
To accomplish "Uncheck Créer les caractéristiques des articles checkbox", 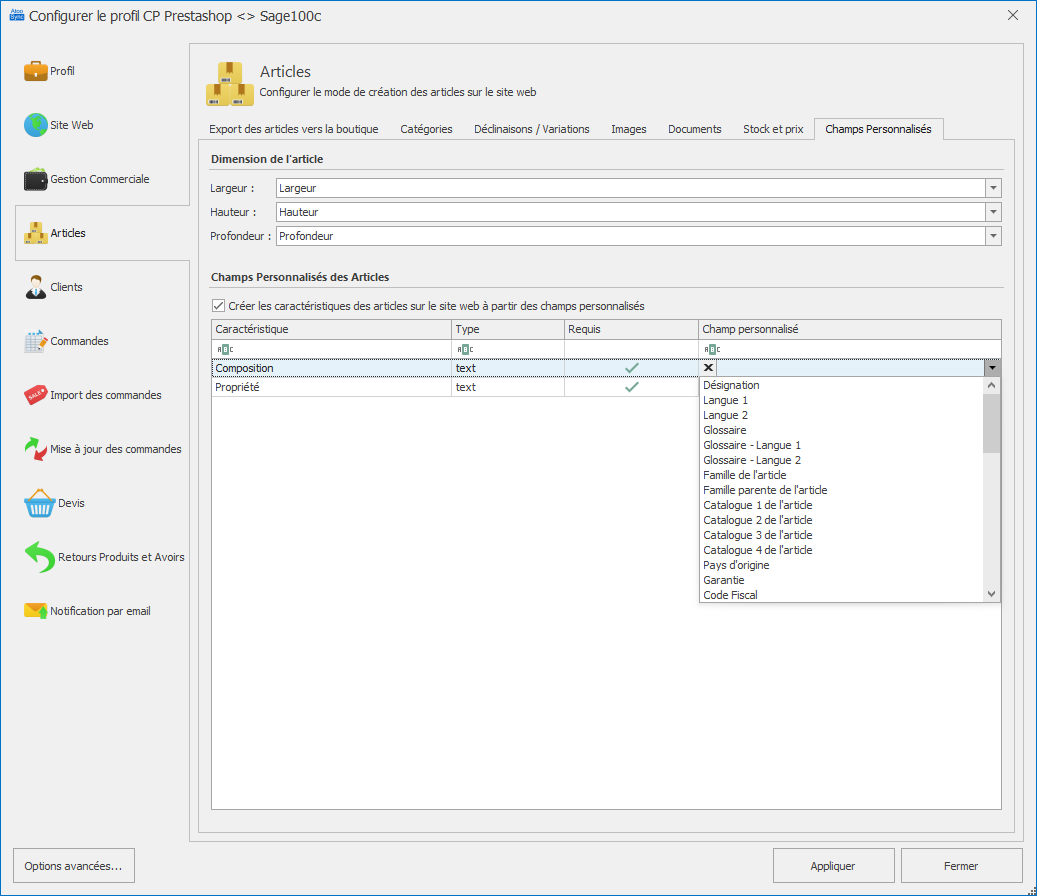I will tap(218, 305).
